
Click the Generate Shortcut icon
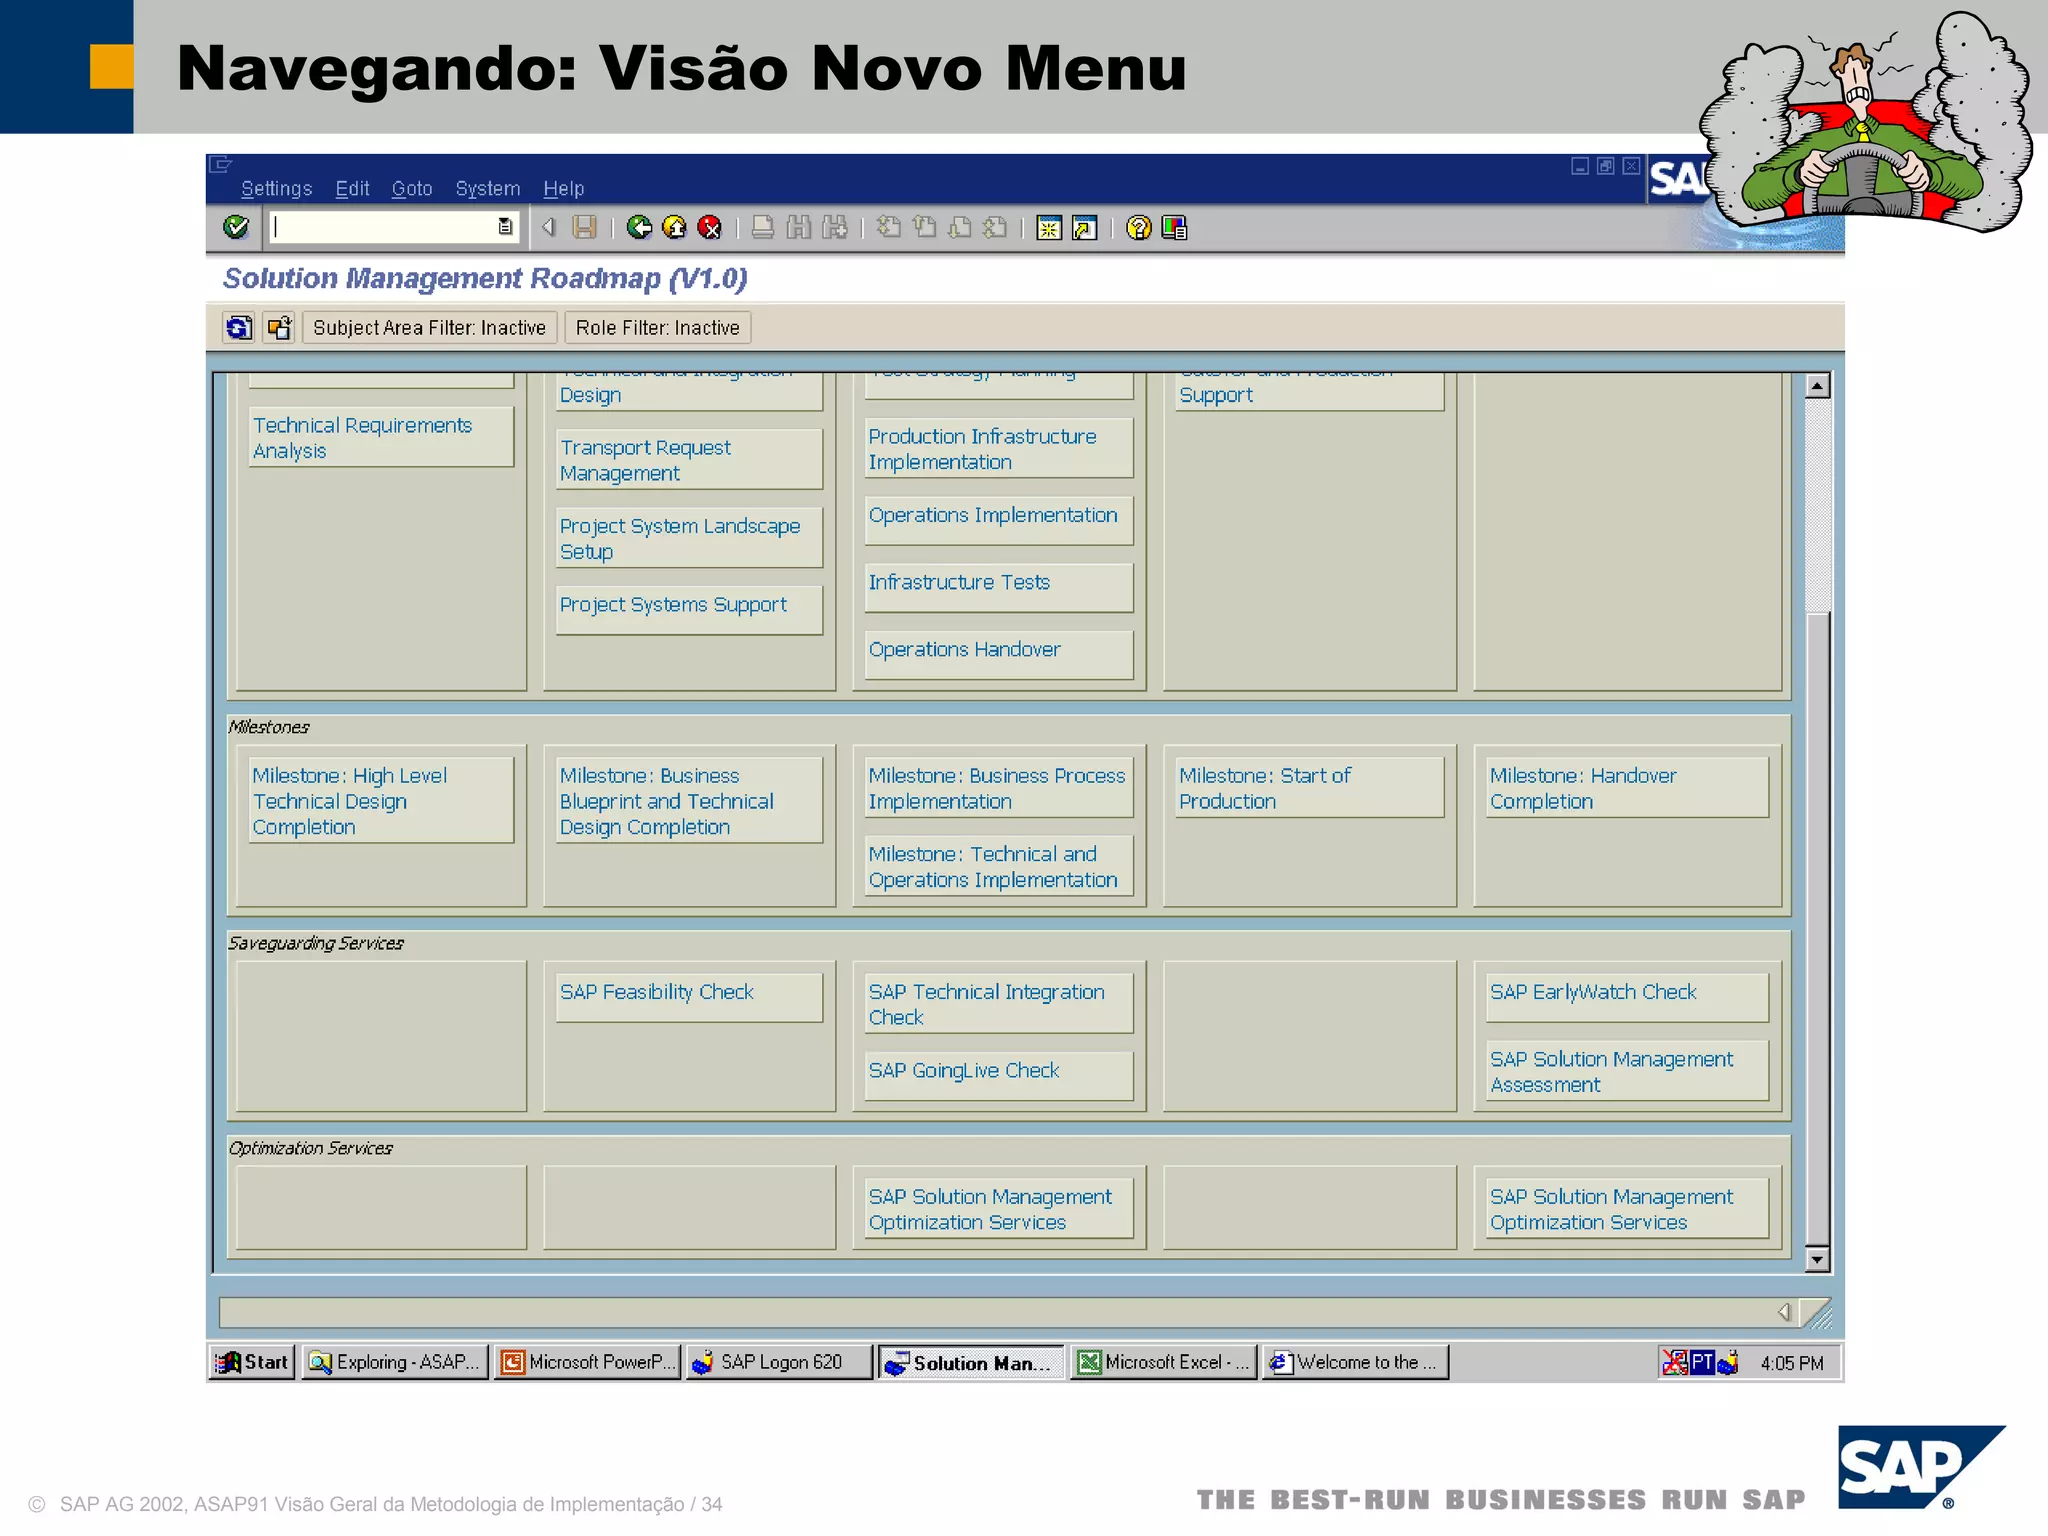[x=1084, y=228]
